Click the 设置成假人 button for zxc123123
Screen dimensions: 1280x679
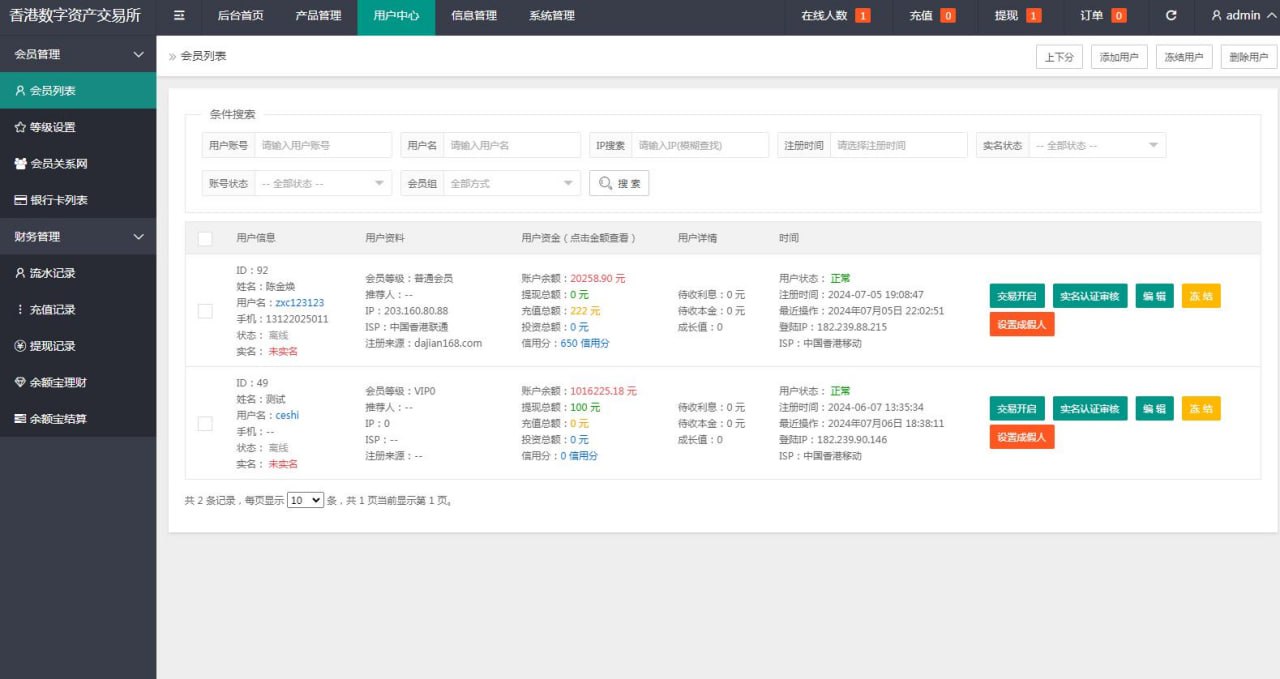1021,324
